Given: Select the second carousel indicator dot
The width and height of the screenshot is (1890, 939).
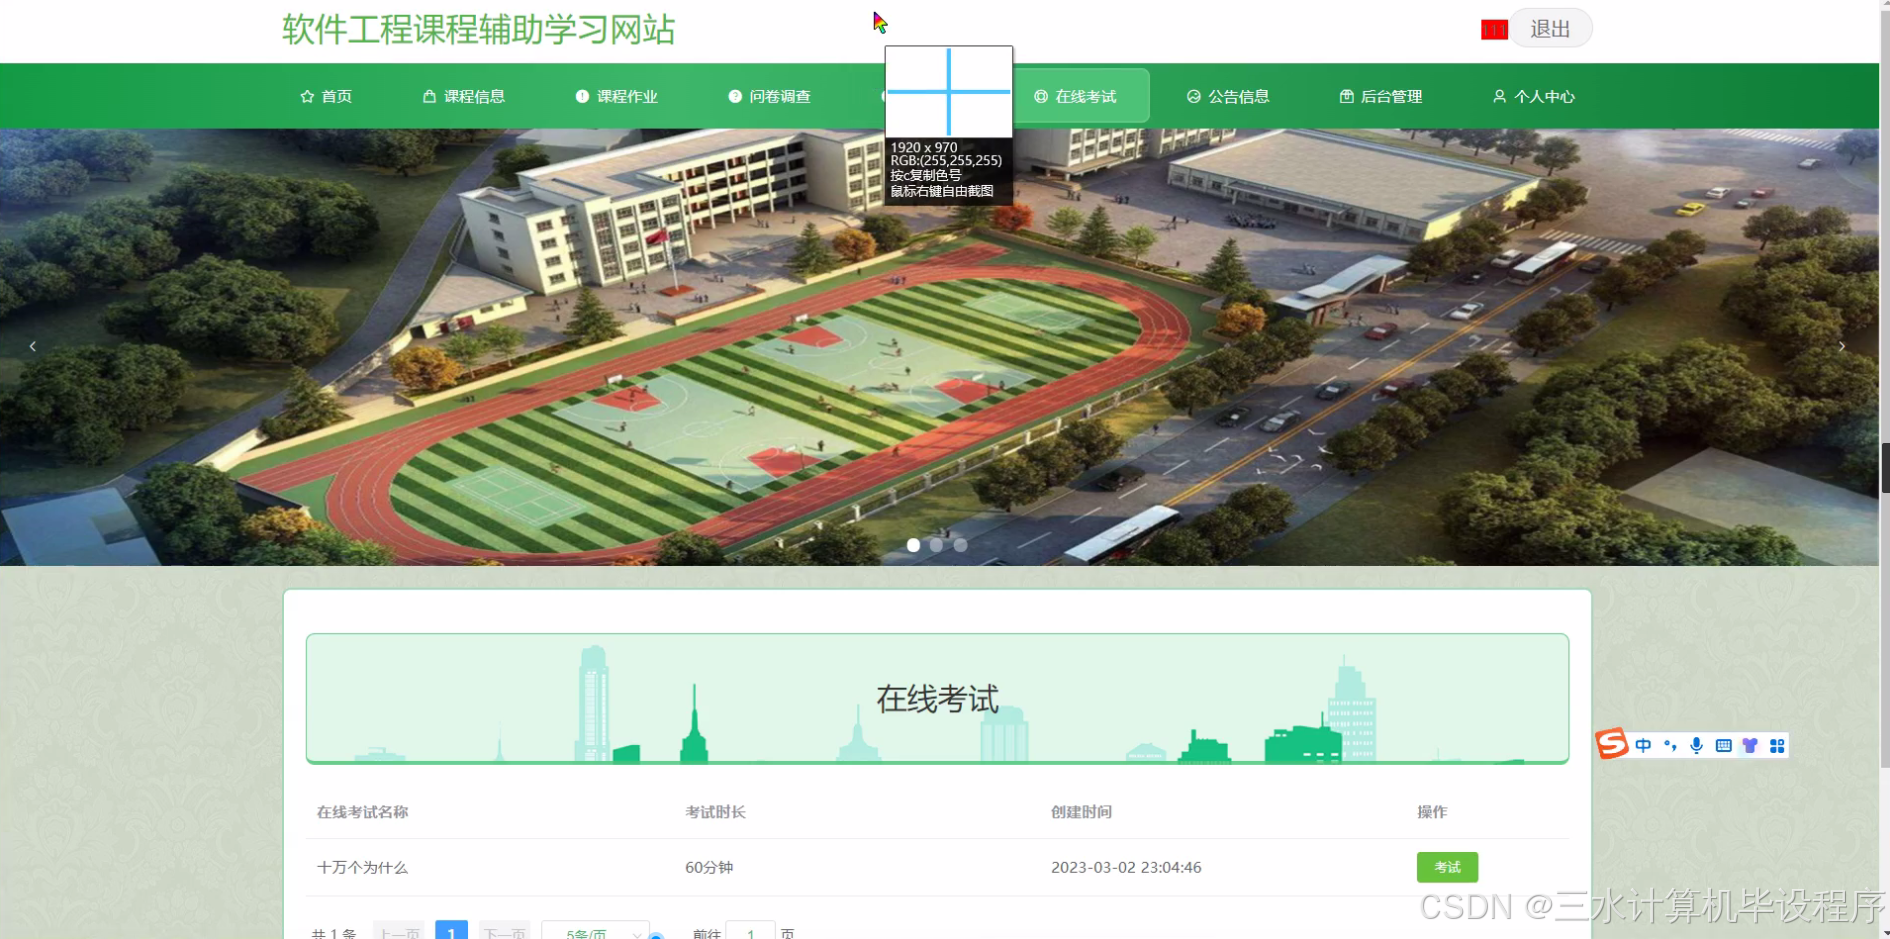Looking at the screenshot, I should [x=936, y=545].
